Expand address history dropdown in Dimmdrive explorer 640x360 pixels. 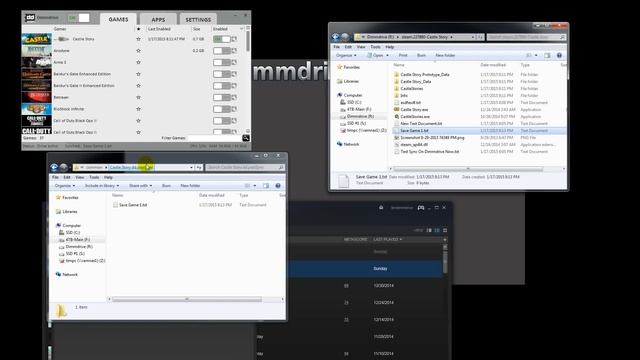tap(473, 37)
